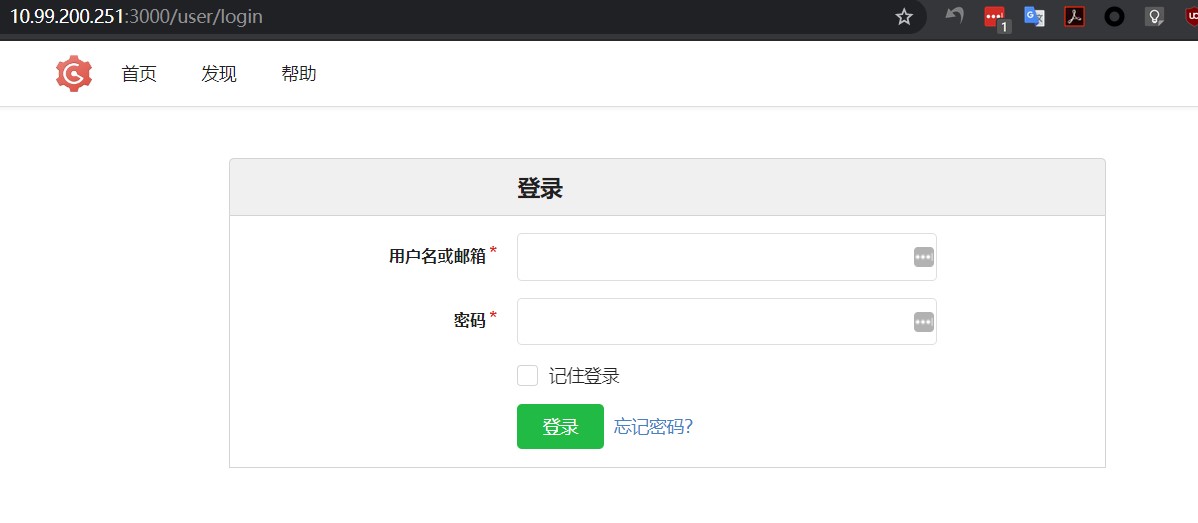Click the lightbulb extension icon

[x=1154, y=17]
